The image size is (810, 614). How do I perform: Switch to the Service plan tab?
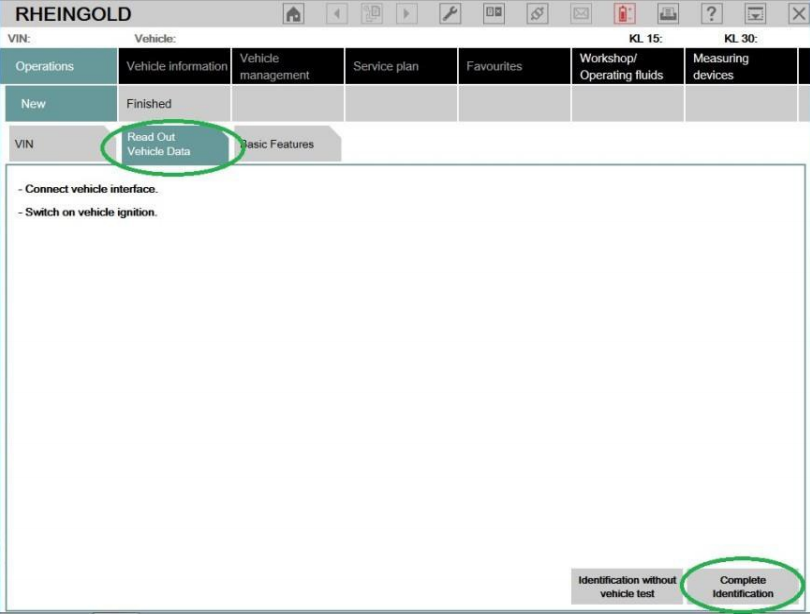click(401, 66)
